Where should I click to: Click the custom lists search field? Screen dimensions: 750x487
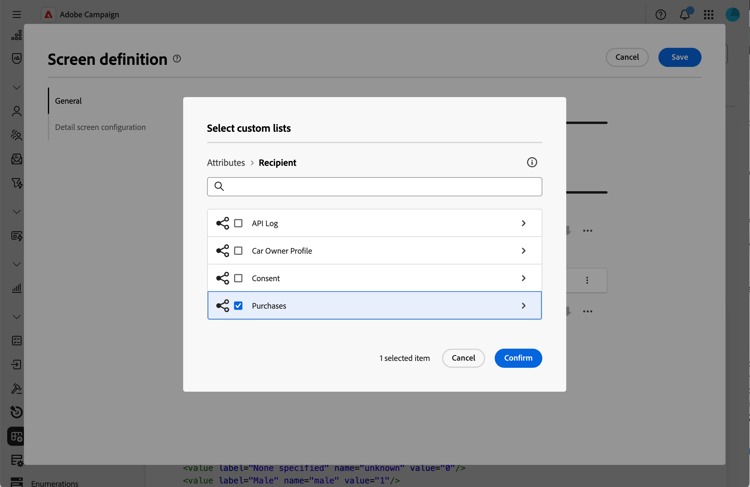click(375, 186)
